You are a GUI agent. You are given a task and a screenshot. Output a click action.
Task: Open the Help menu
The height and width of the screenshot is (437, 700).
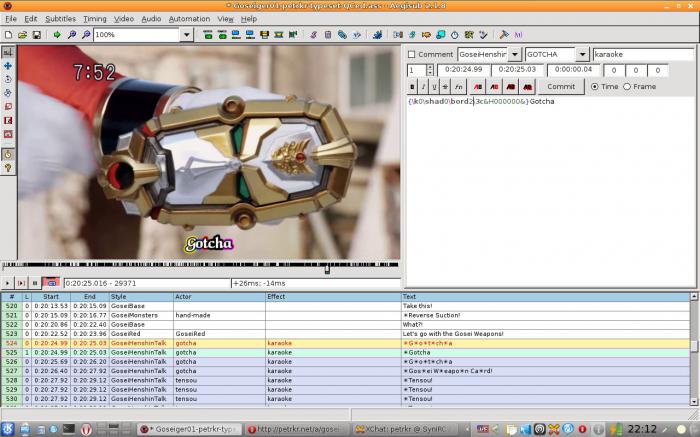[249, 19]
